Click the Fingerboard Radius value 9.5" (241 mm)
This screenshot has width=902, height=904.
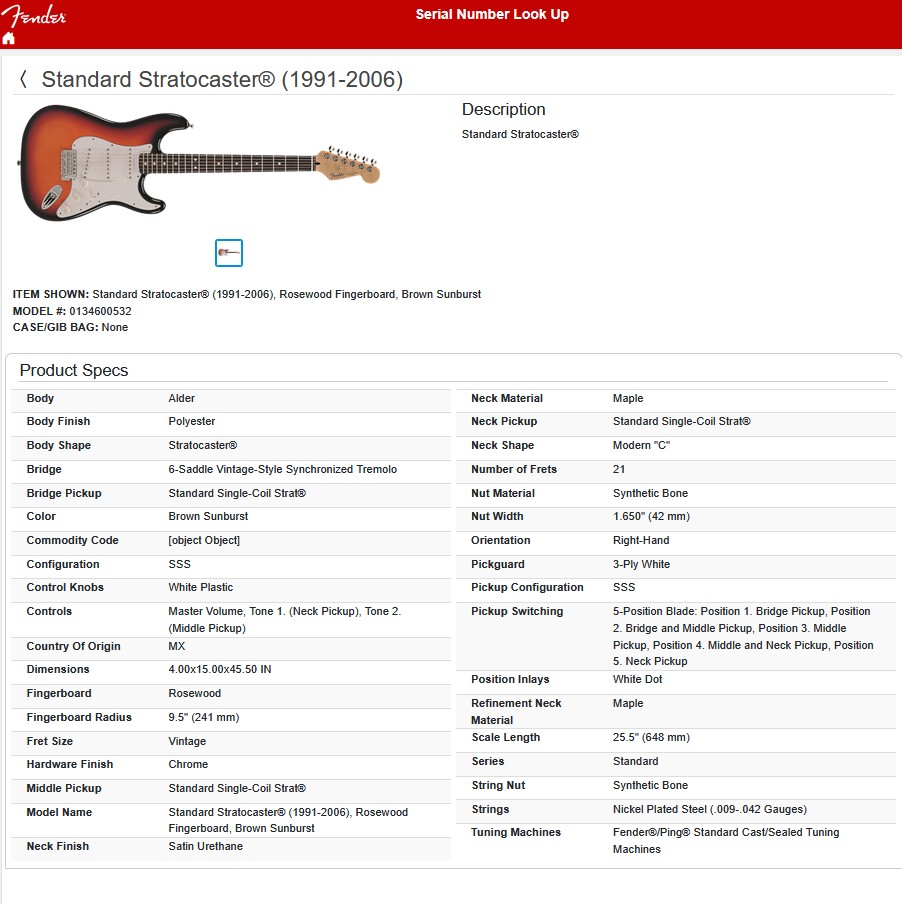point(203,717)
